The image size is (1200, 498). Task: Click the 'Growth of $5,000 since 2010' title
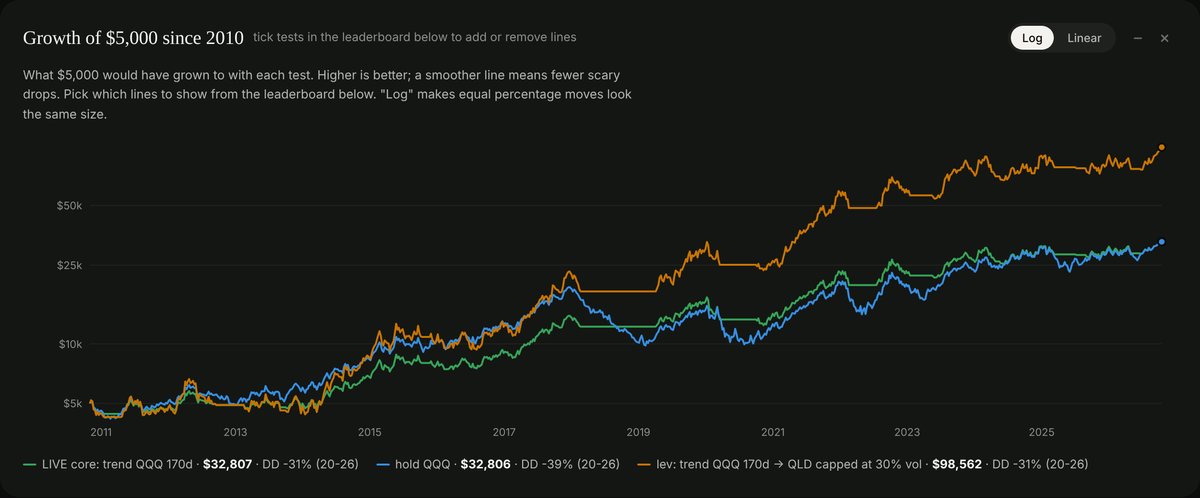pos(133,38)
